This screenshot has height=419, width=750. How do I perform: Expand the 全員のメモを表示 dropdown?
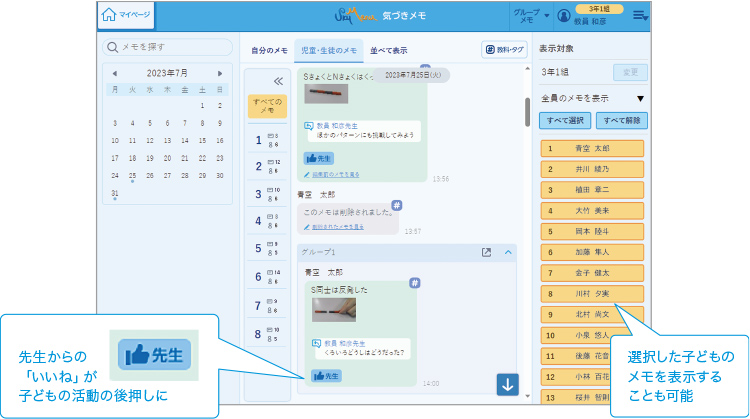click(639, 98)
